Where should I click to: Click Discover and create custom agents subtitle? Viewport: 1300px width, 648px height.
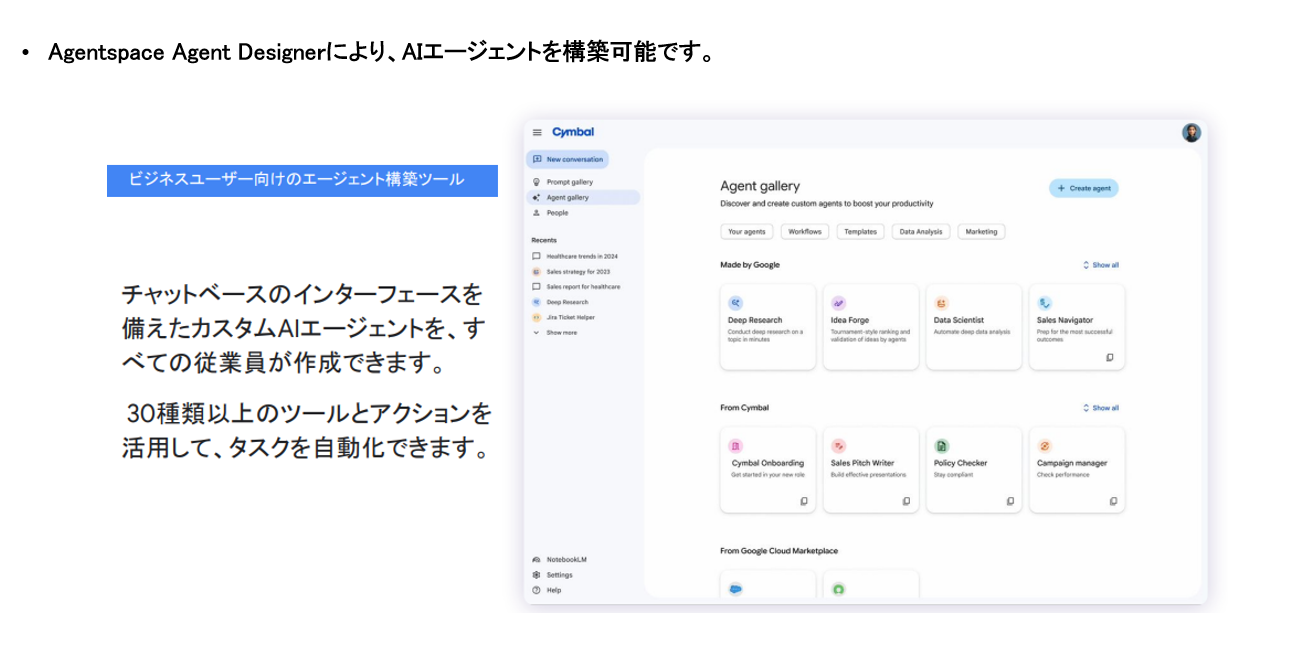click(827, 203)
